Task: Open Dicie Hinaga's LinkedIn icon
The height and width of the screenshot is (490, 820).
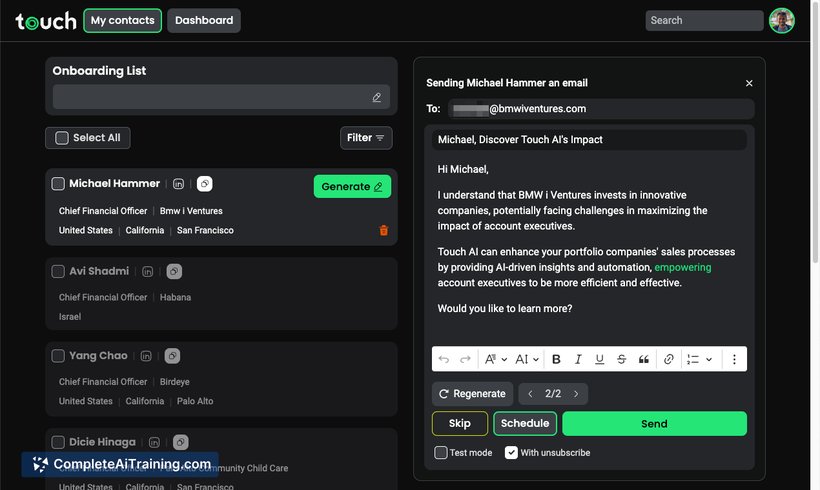Action: pyautogui.click(x=154, y=442)
